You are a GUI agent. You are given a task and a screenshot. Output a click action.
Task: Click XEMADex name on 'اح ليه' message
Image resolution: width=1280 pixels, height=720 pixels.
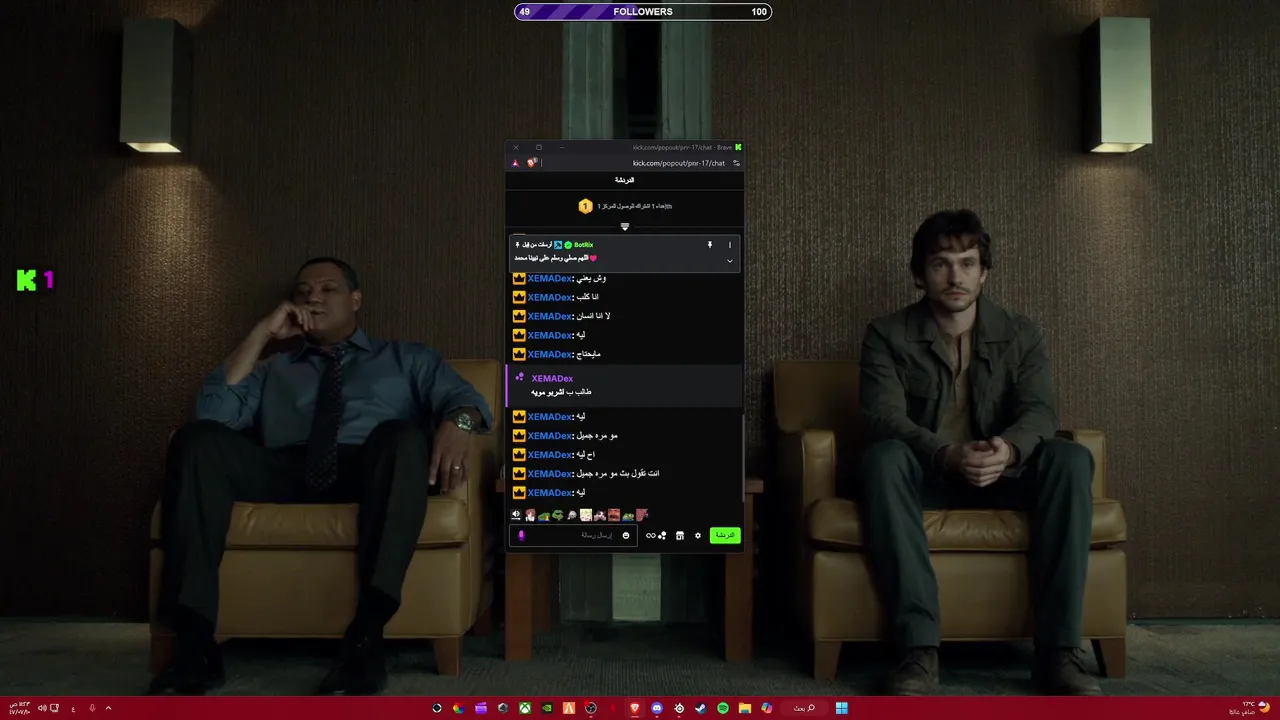pos(550,455)
